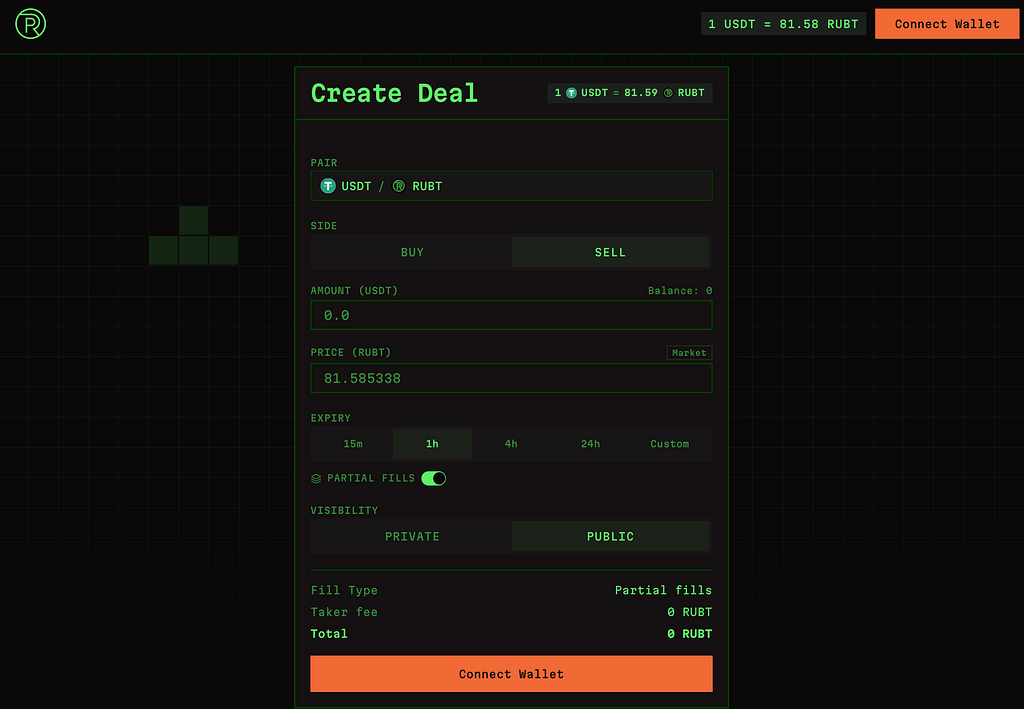Viewport: 1024px width, 709px height.
Task: Click Connect Wallet in the top header
Action: click(x=947, y=24)
